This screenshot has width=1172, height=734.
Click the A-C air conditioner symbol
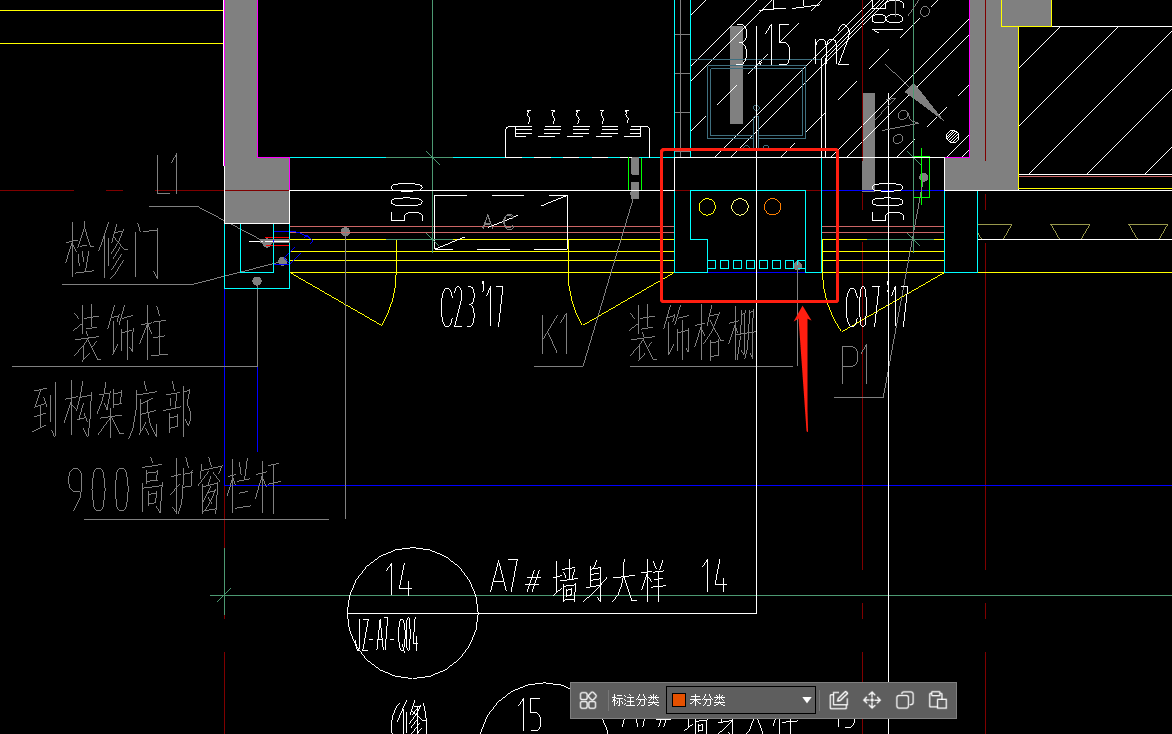500,222
